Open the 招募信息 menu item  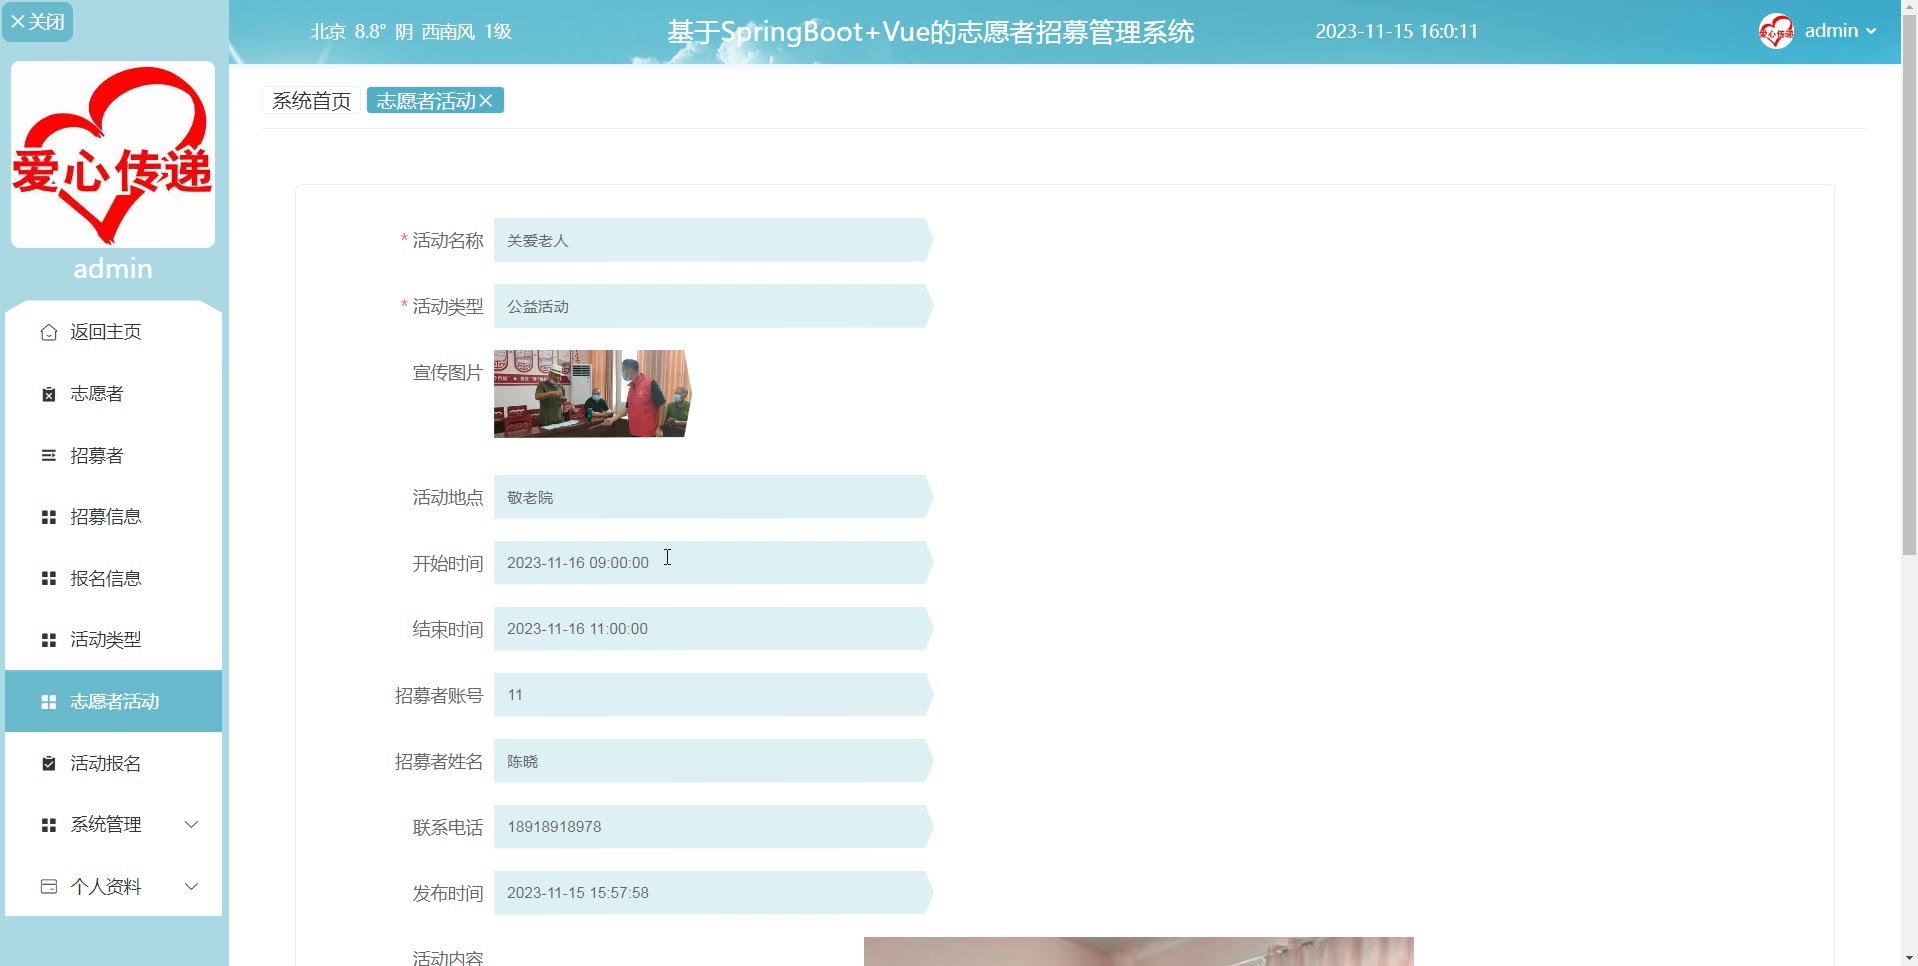point(113,517)
